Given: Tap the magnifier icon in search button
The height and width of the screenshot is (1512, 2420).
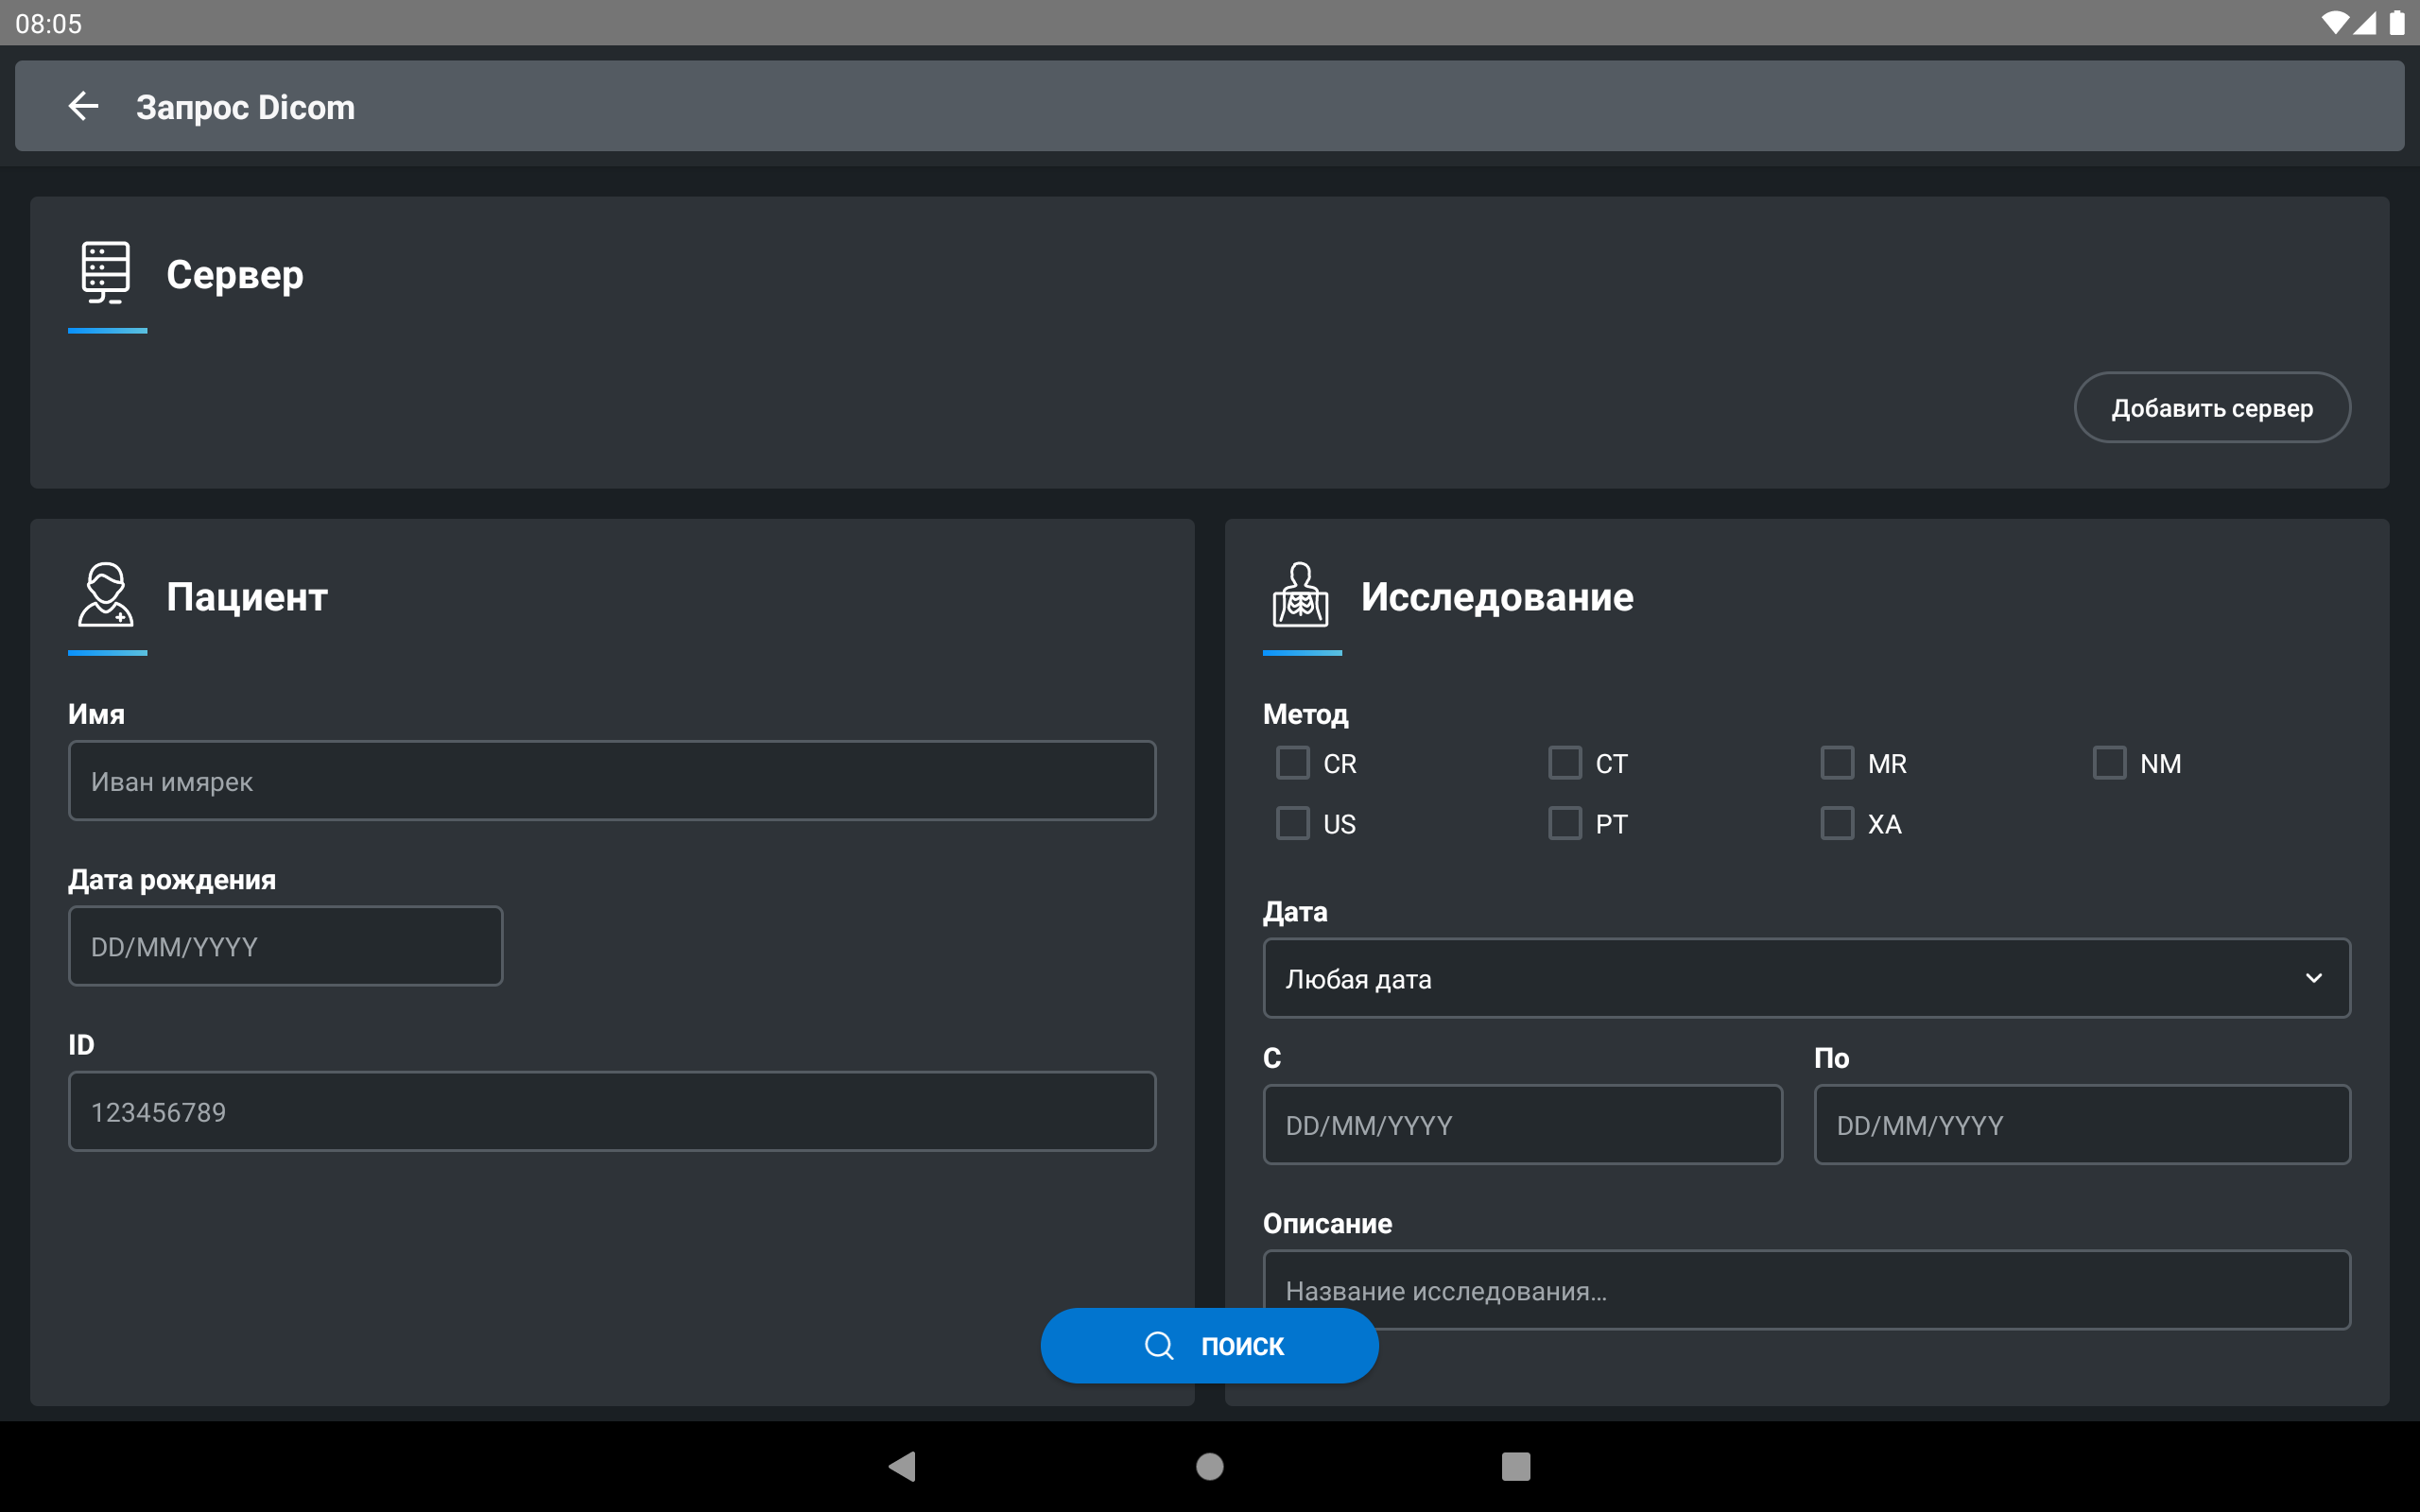Looking at the screenshot, I should coord(1158,1345).
